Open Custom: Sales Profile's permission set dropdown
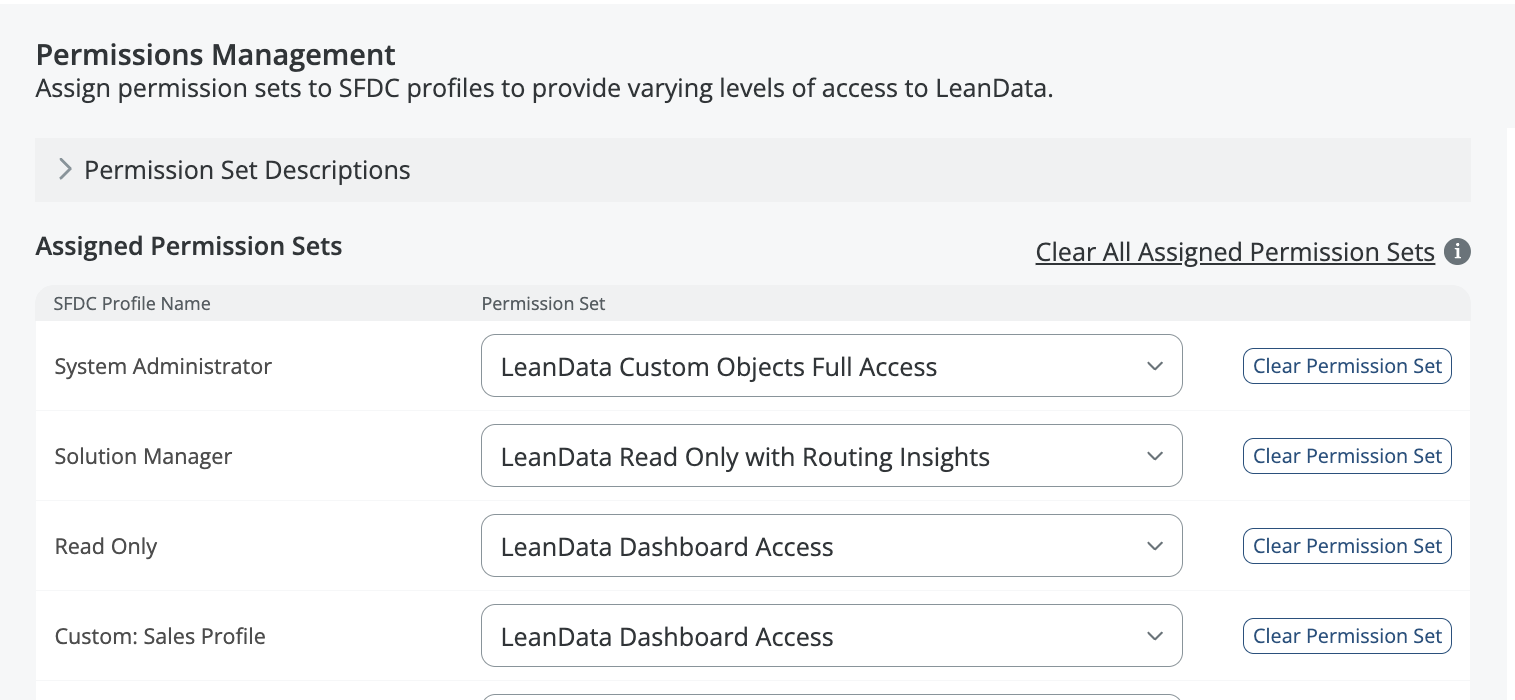 667,637
